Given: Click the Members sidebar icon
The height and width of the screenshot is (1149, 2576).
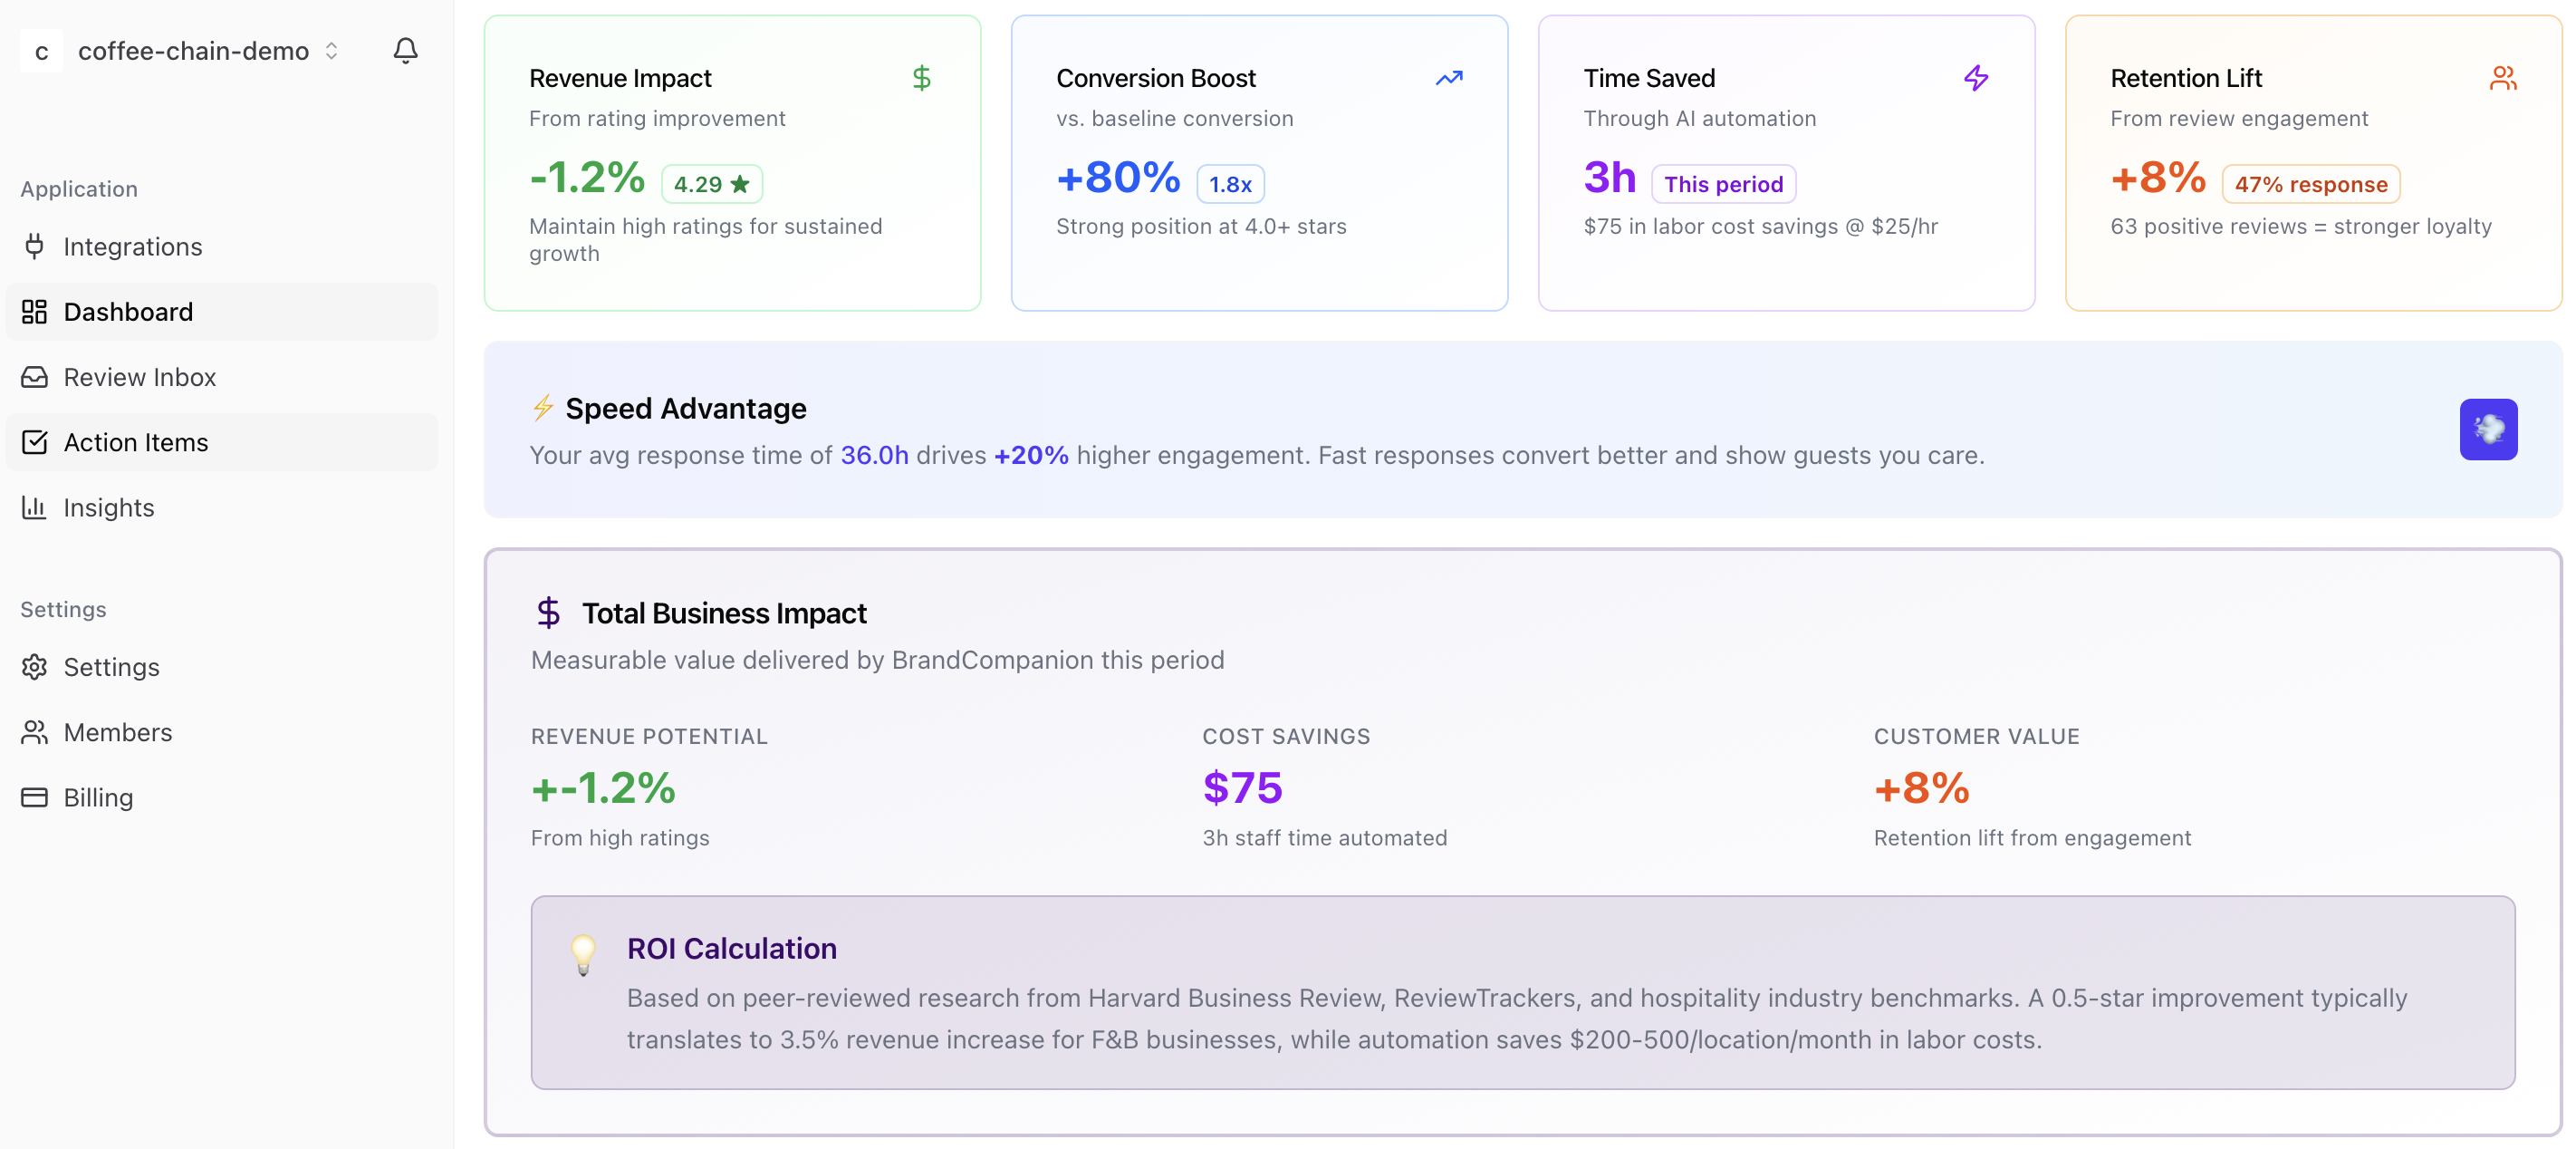Looking at the screenshot, I should 35,732.
